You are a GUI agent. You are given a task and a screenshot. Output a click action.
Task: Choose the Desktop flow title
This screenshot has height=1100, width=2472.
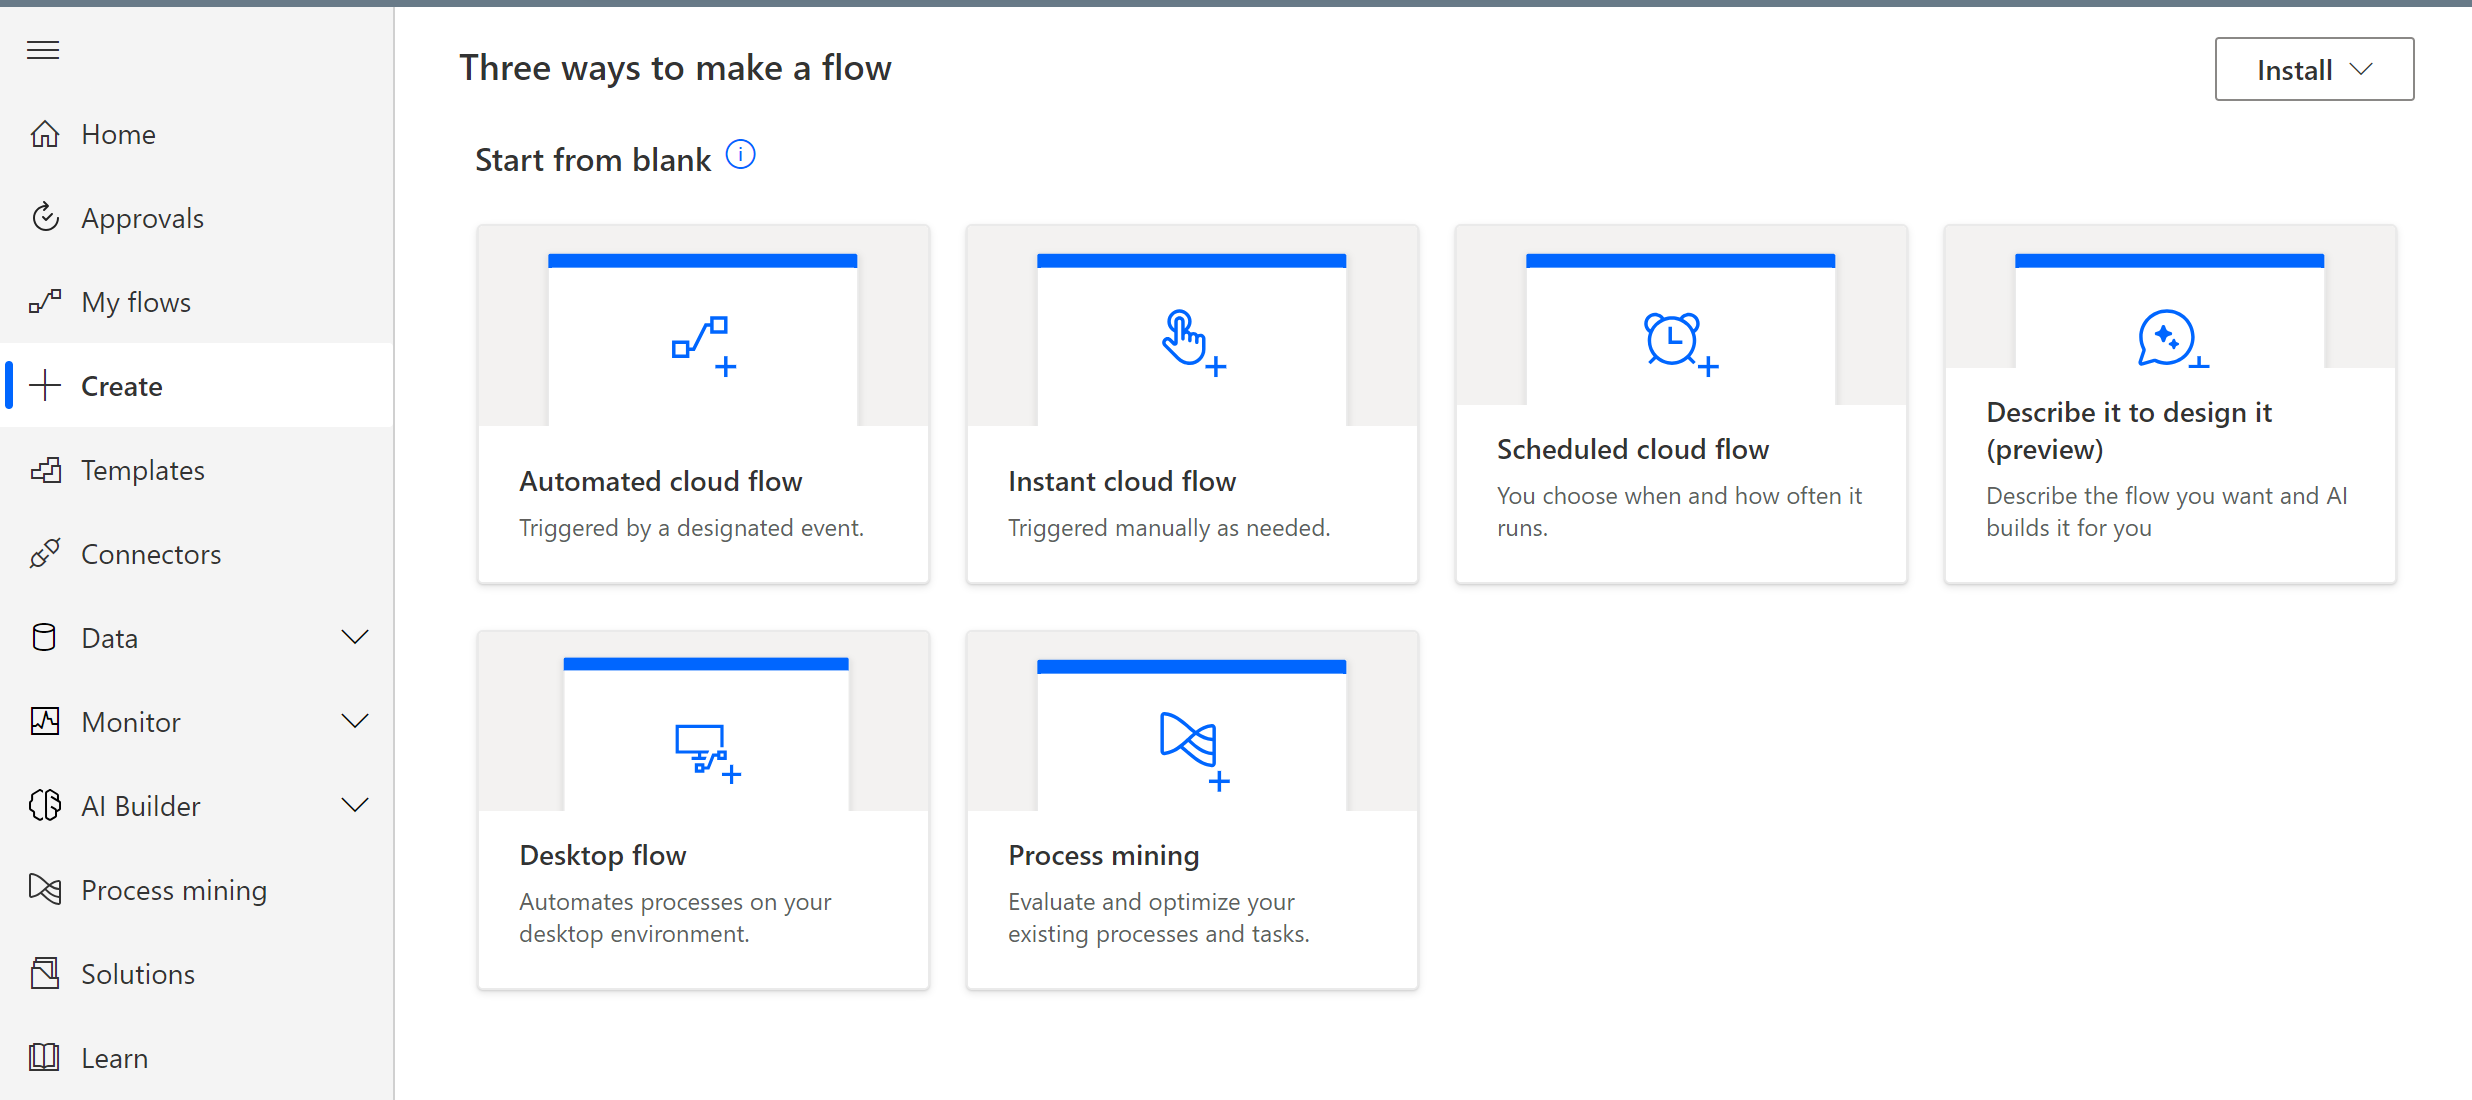603,856
